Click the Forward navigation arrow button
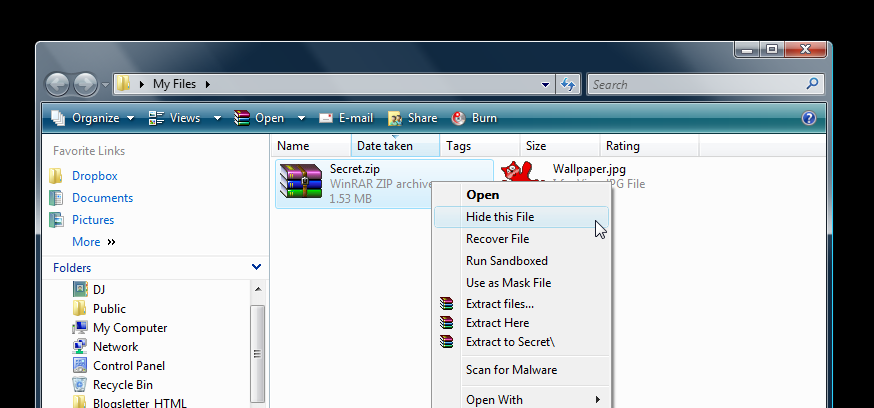 coord(85,85)
